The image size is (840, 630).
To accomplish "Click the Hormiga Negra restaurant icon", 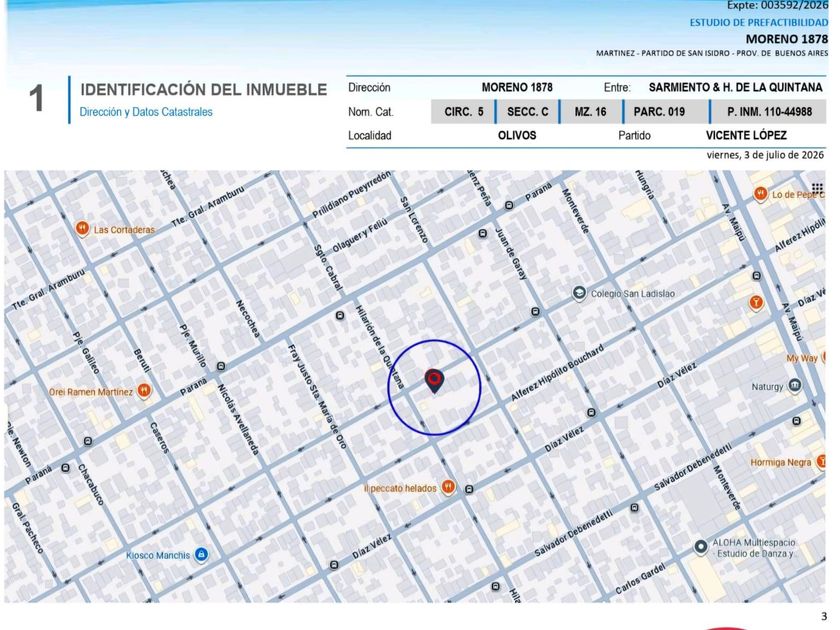I will [x=820, y=461].
